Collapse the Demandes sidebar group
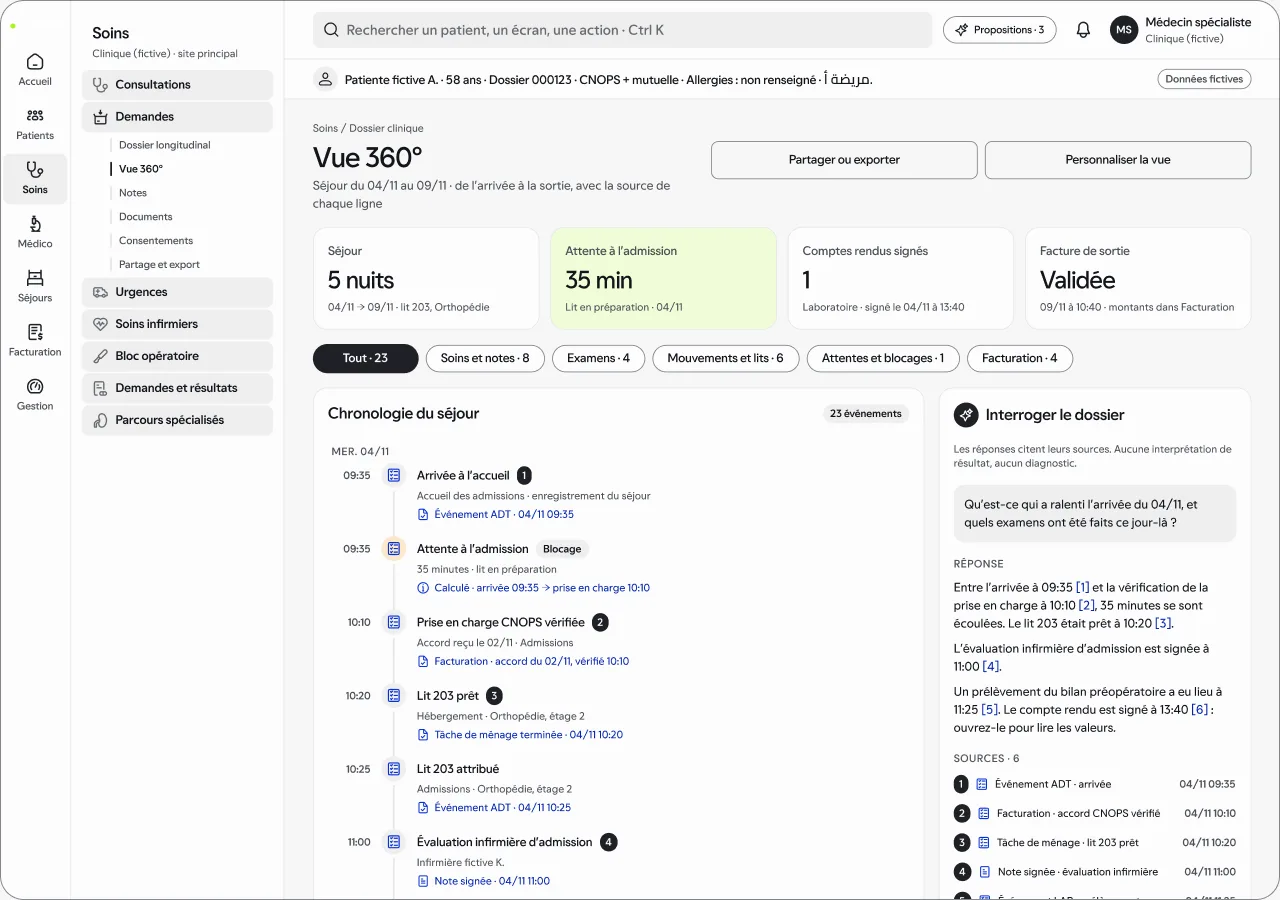Viewport: 1280px width, 900px height. (177, 117)
